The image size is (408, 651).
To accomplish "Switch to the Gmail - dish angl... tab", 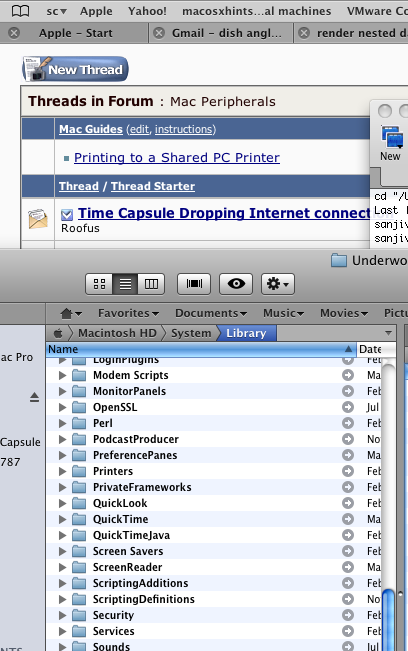I will [227, 33].
